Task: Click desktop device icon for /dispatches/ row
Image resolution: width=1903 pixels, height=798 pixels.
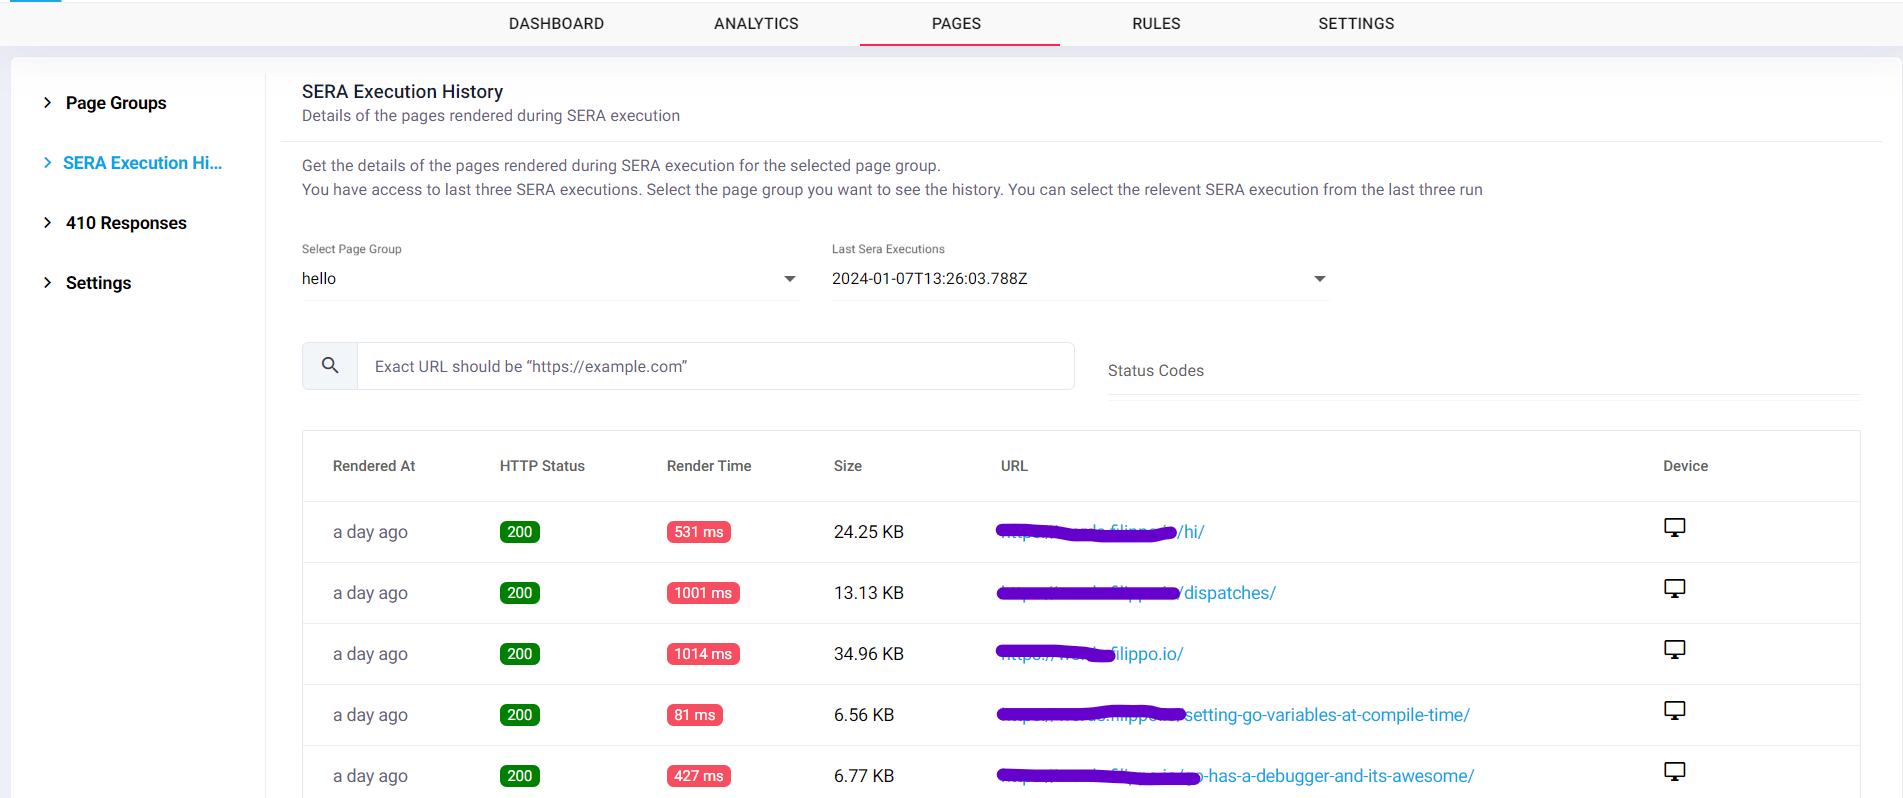Action: click(1674, 588)
